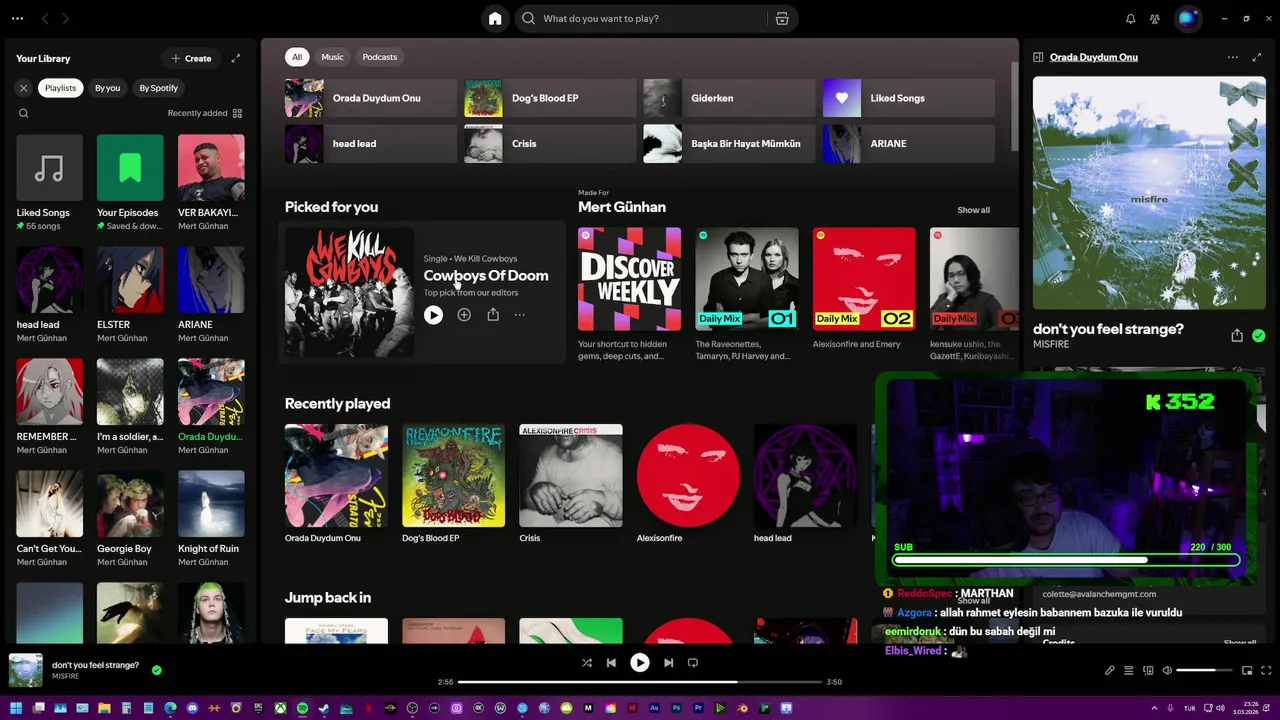The image size is (1280, 720).
Task: Play the current track
Action: click(640, 662)
